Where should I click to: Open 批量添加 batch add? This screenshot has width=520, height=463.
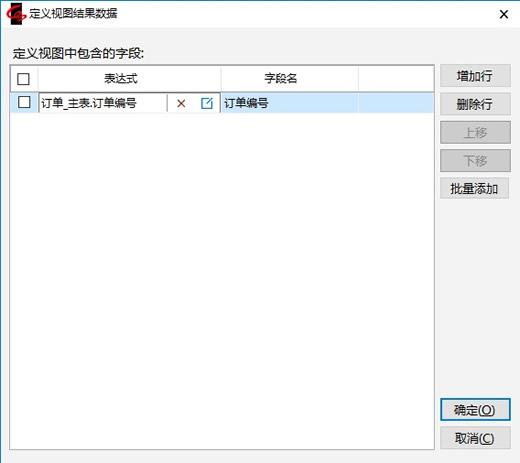[474, 188]
